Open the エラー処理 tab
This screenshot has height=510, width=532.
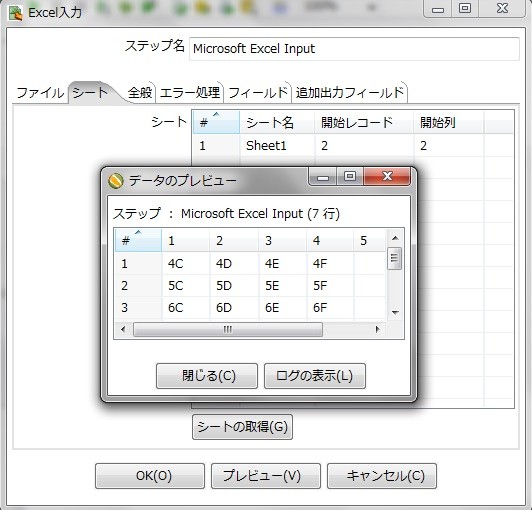(190, 92)
